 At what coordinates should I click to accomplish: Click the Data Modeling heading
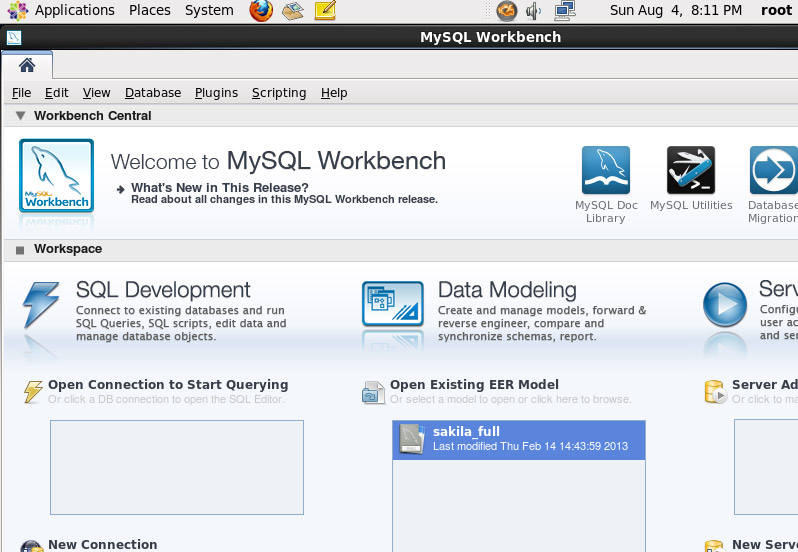tap(507, 290)
